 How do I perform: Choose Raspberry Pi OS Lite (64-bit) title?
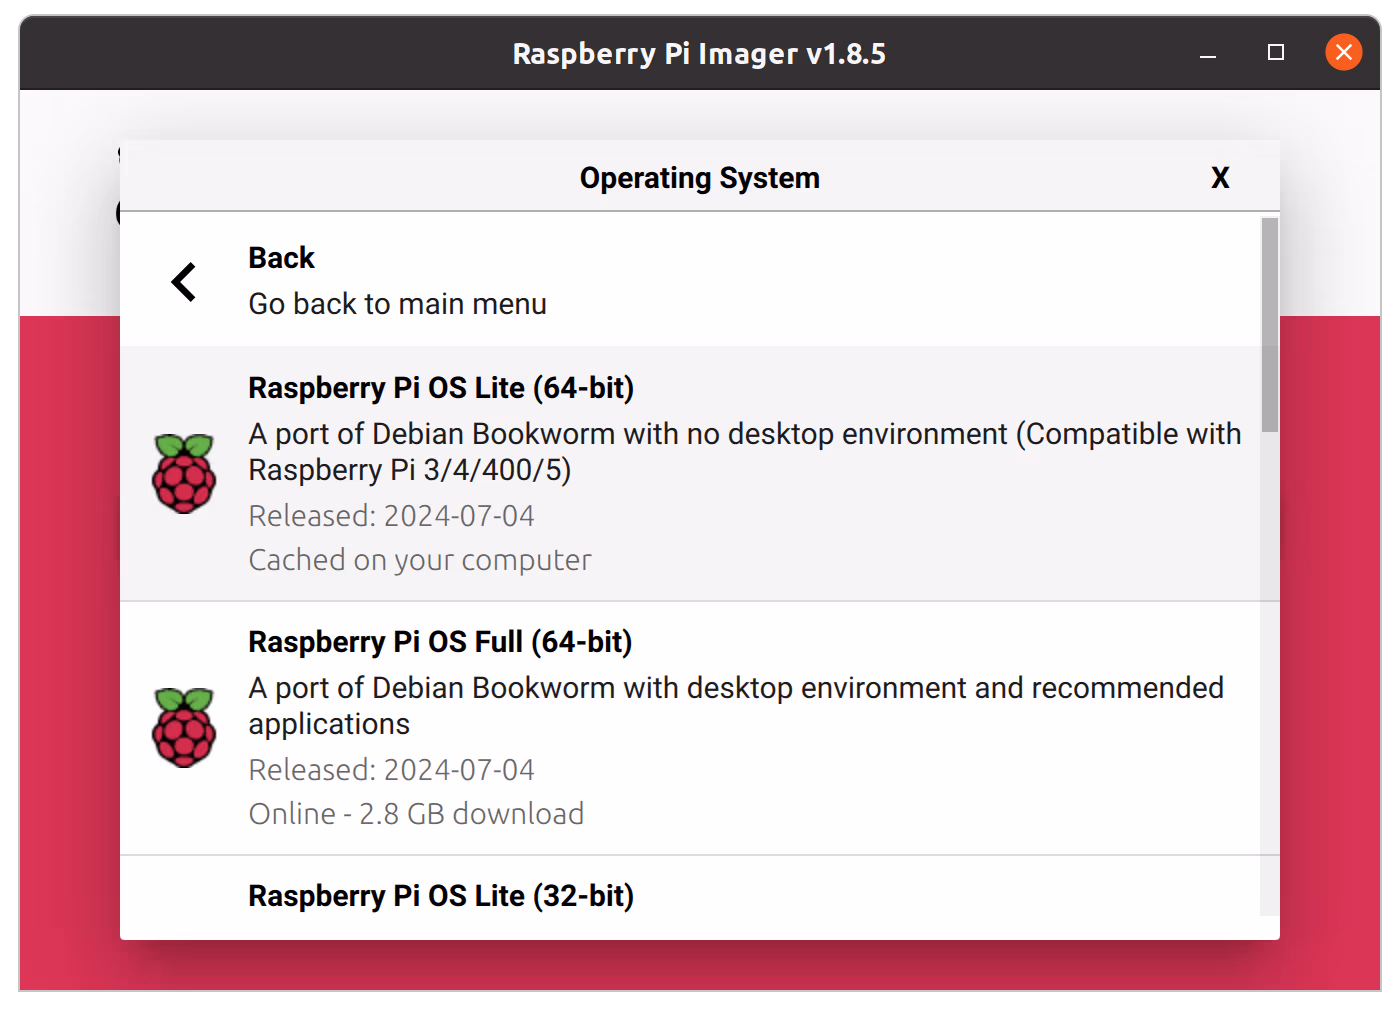441,388
